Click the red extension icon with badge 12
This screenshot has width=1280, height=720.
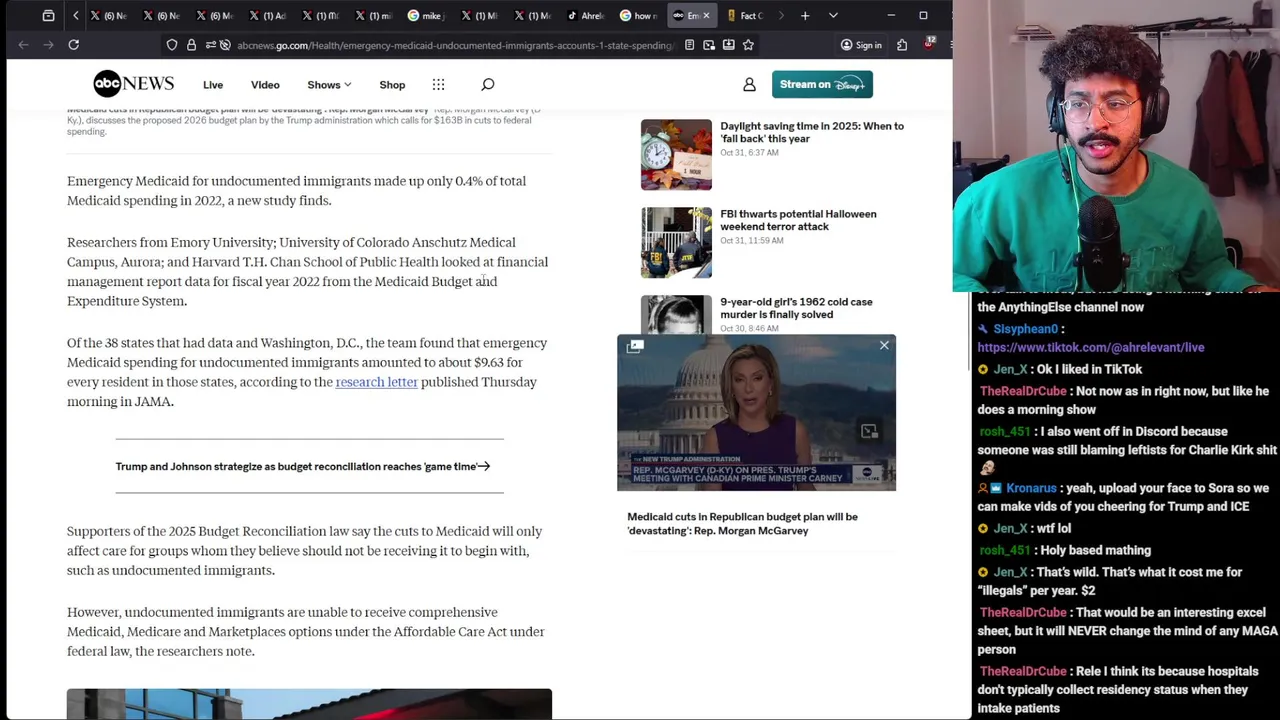click(929, 44)
